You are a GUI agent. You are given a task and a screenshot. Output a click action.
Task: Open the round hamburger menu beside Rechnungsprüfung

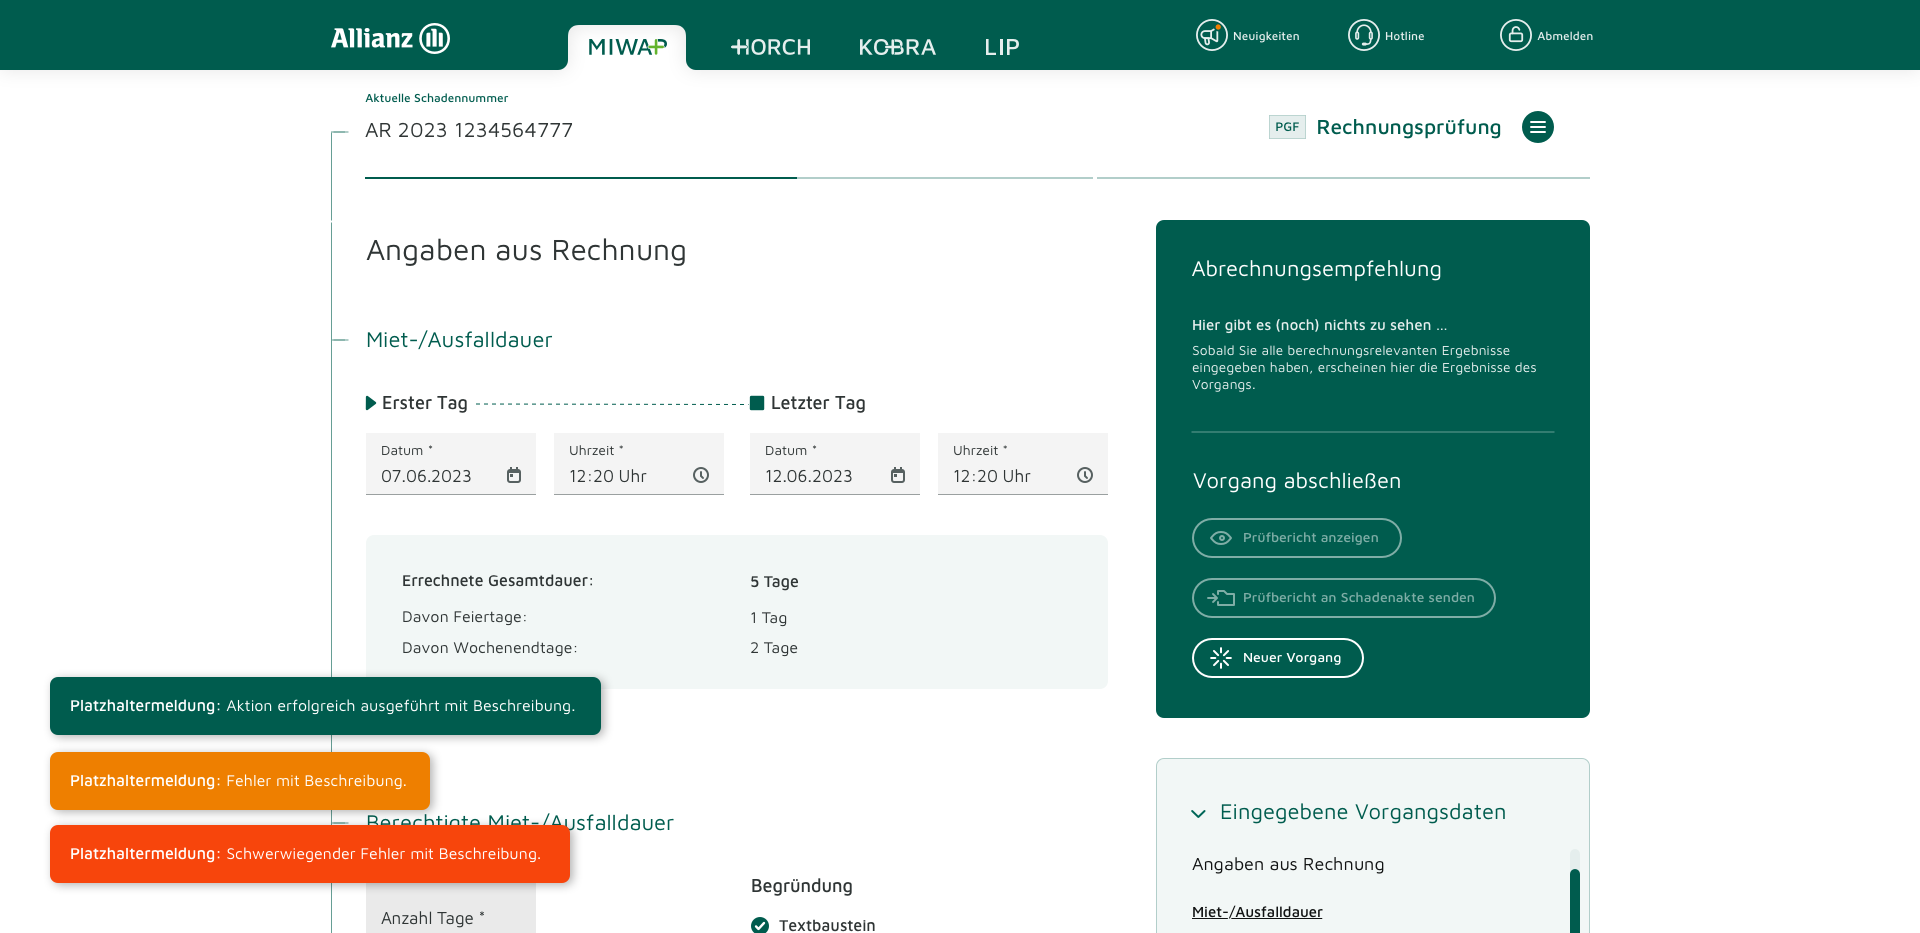(x=1537, y=127)
